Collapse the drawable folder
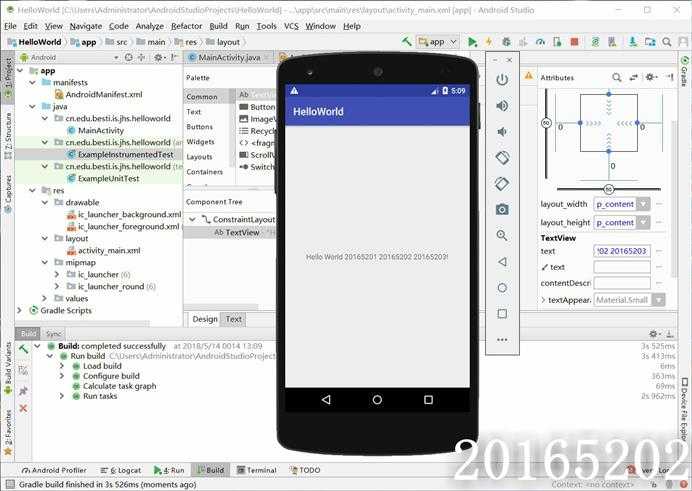This screenshot has height=491, width=692. coord(45,202)
